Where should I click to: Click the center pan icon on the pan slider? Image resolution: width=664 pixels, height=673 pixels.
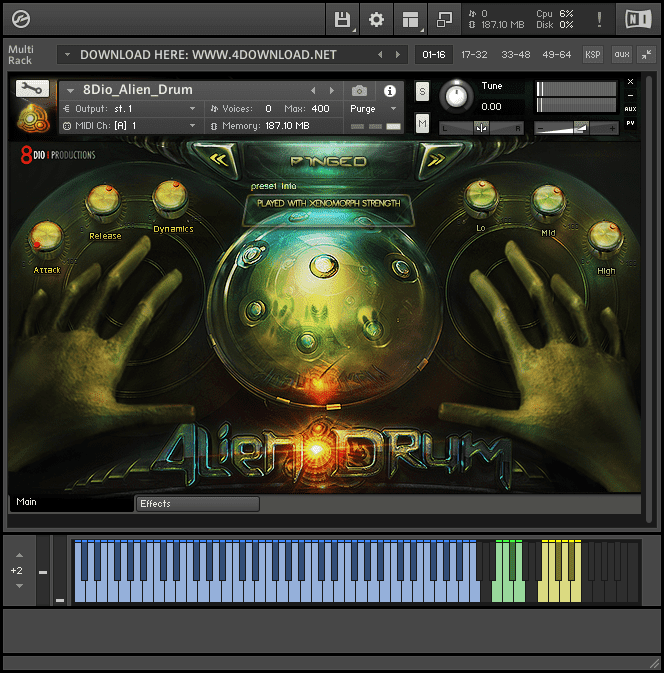(481, 128)
